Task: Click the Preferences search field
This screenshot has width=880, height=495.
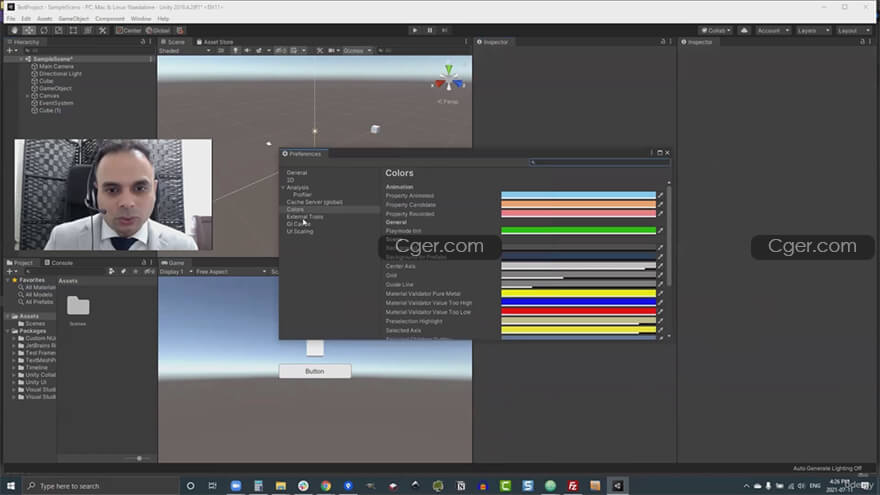Action: pos(599,163)
